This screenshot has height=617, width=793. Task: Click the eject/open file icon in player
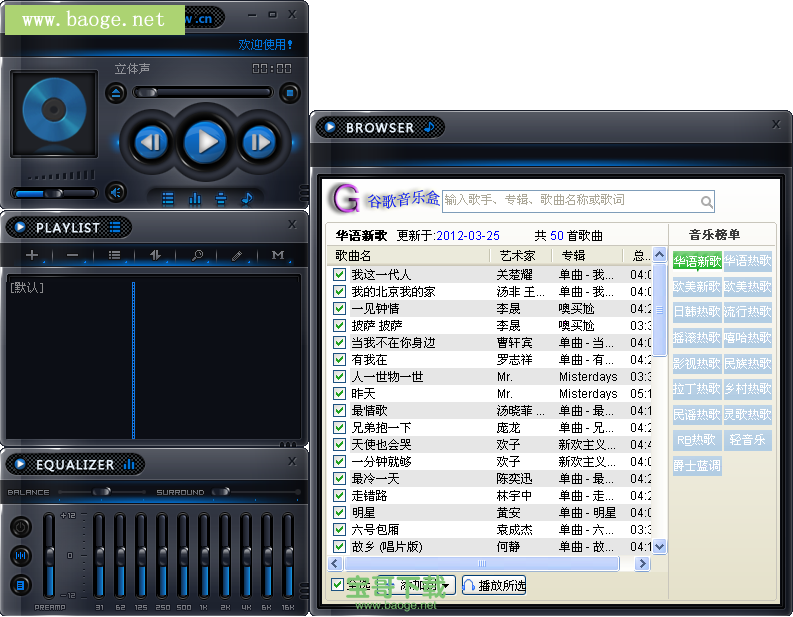pyautogui.click(x=116, y=93)
